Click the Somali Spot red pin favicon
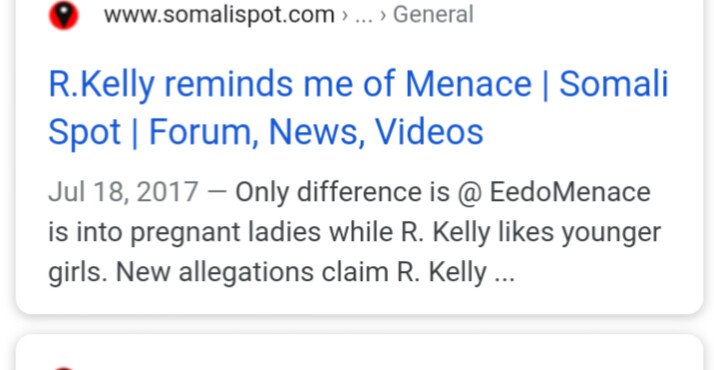 click(x=64, y=15)
